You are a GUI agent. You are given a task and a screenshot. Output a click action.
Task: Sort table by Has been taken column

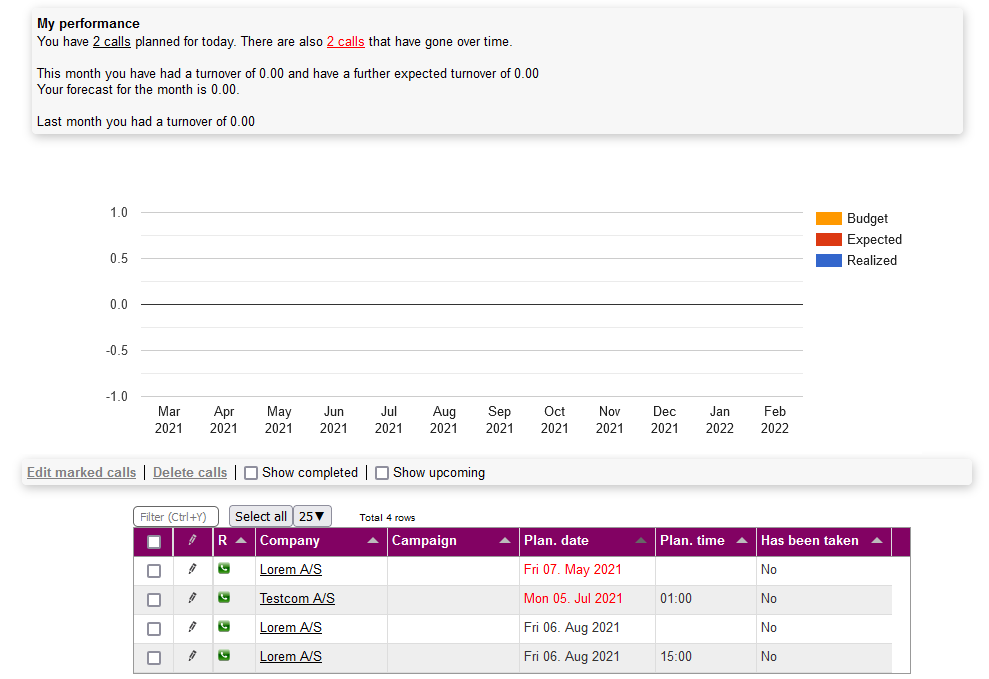[x=877, y=541]
